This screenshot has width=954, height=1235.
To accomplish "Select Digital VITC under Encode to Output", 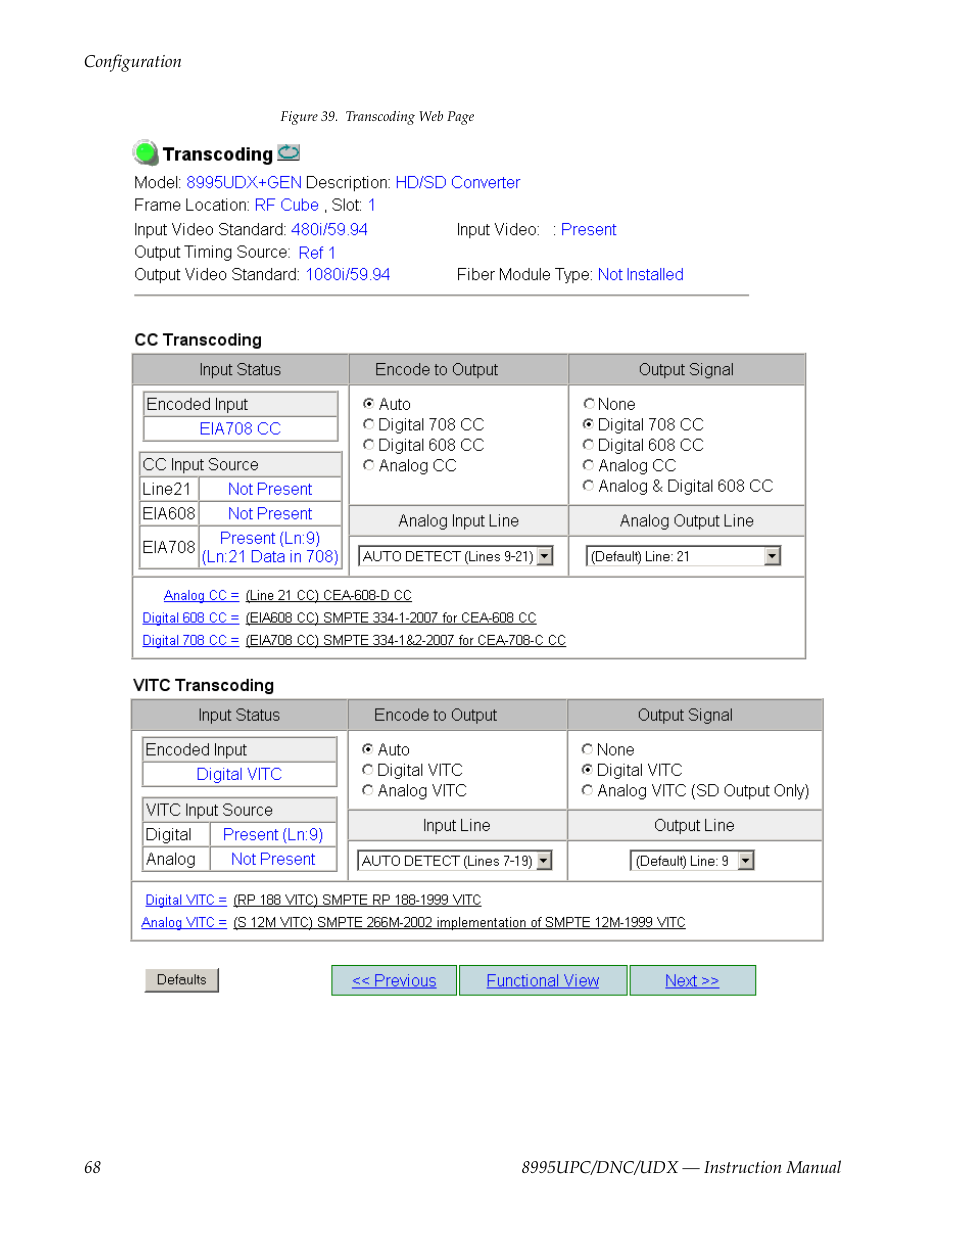I will [368, 770].
